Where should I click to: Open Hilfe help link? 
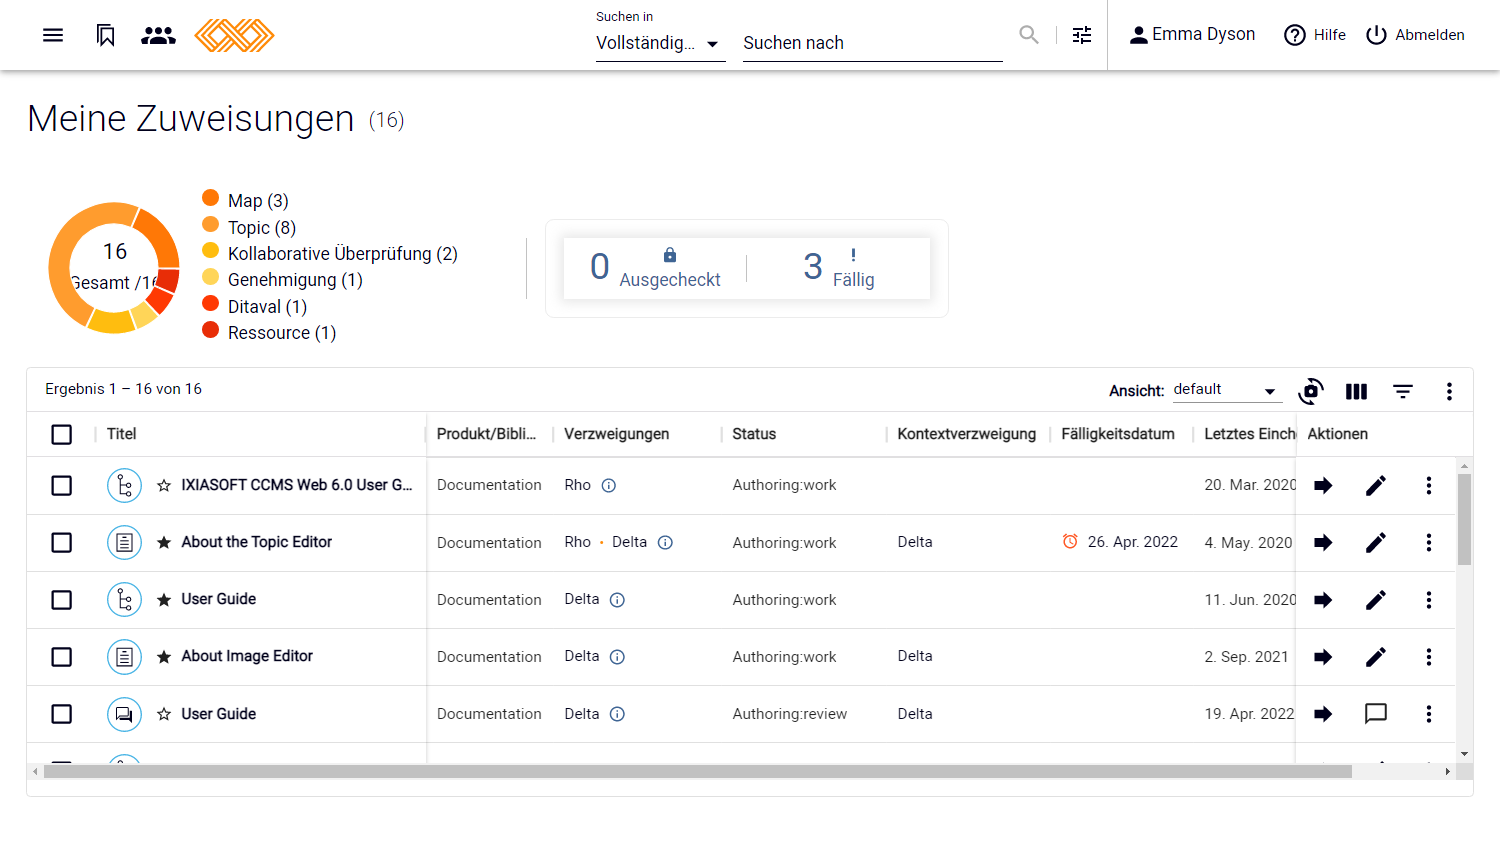click(1315, 35)
